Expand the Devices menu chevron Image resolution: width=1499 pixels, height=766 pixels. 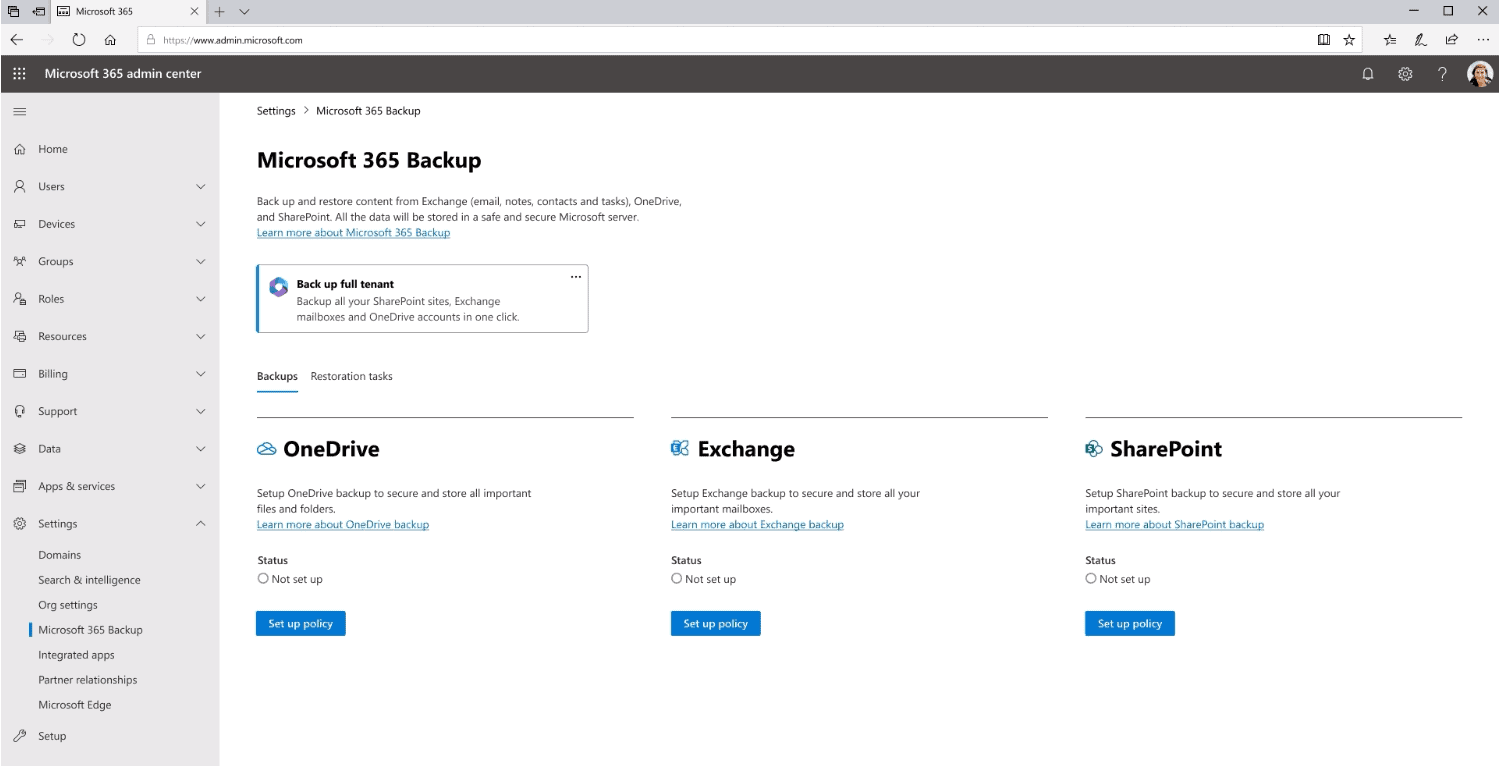[200, 224]
